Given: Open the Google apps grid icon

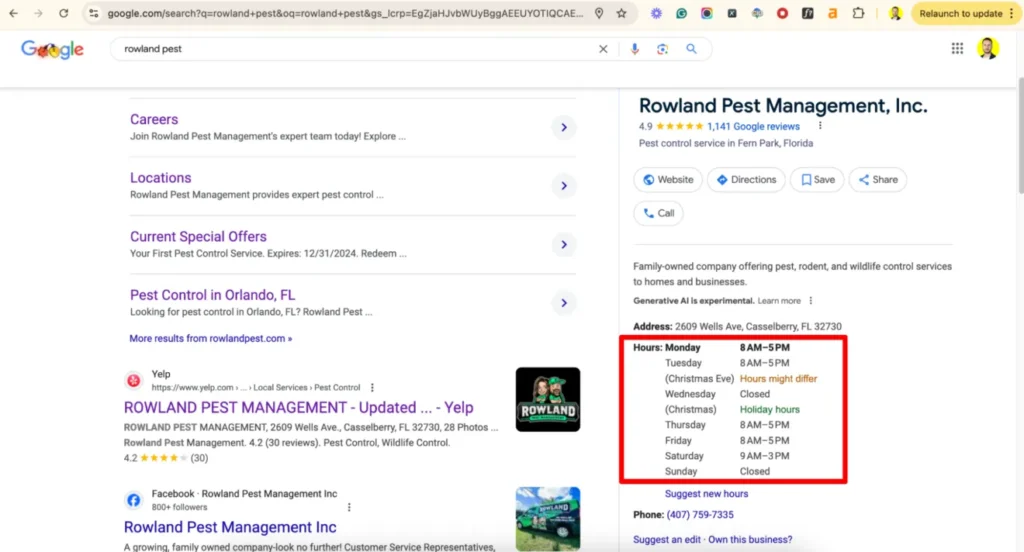Looking at the screenshot, I should coord(957,49).
